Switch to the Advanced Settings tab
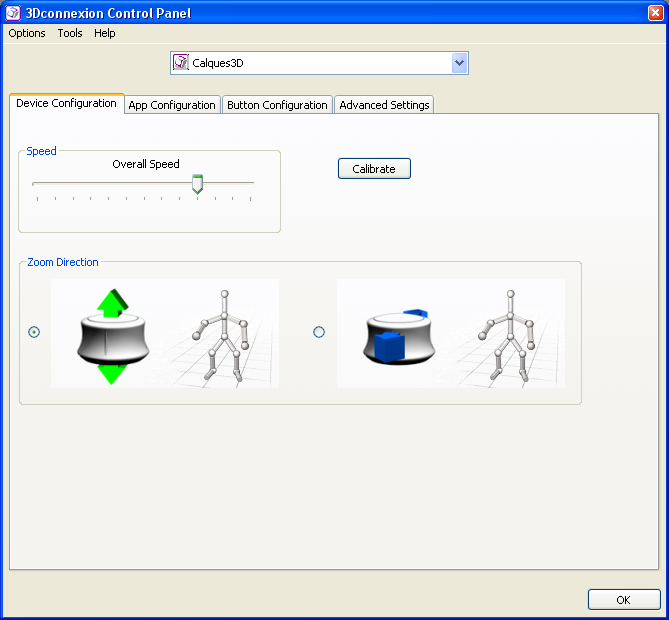669x620 pixels. point(384,105)
